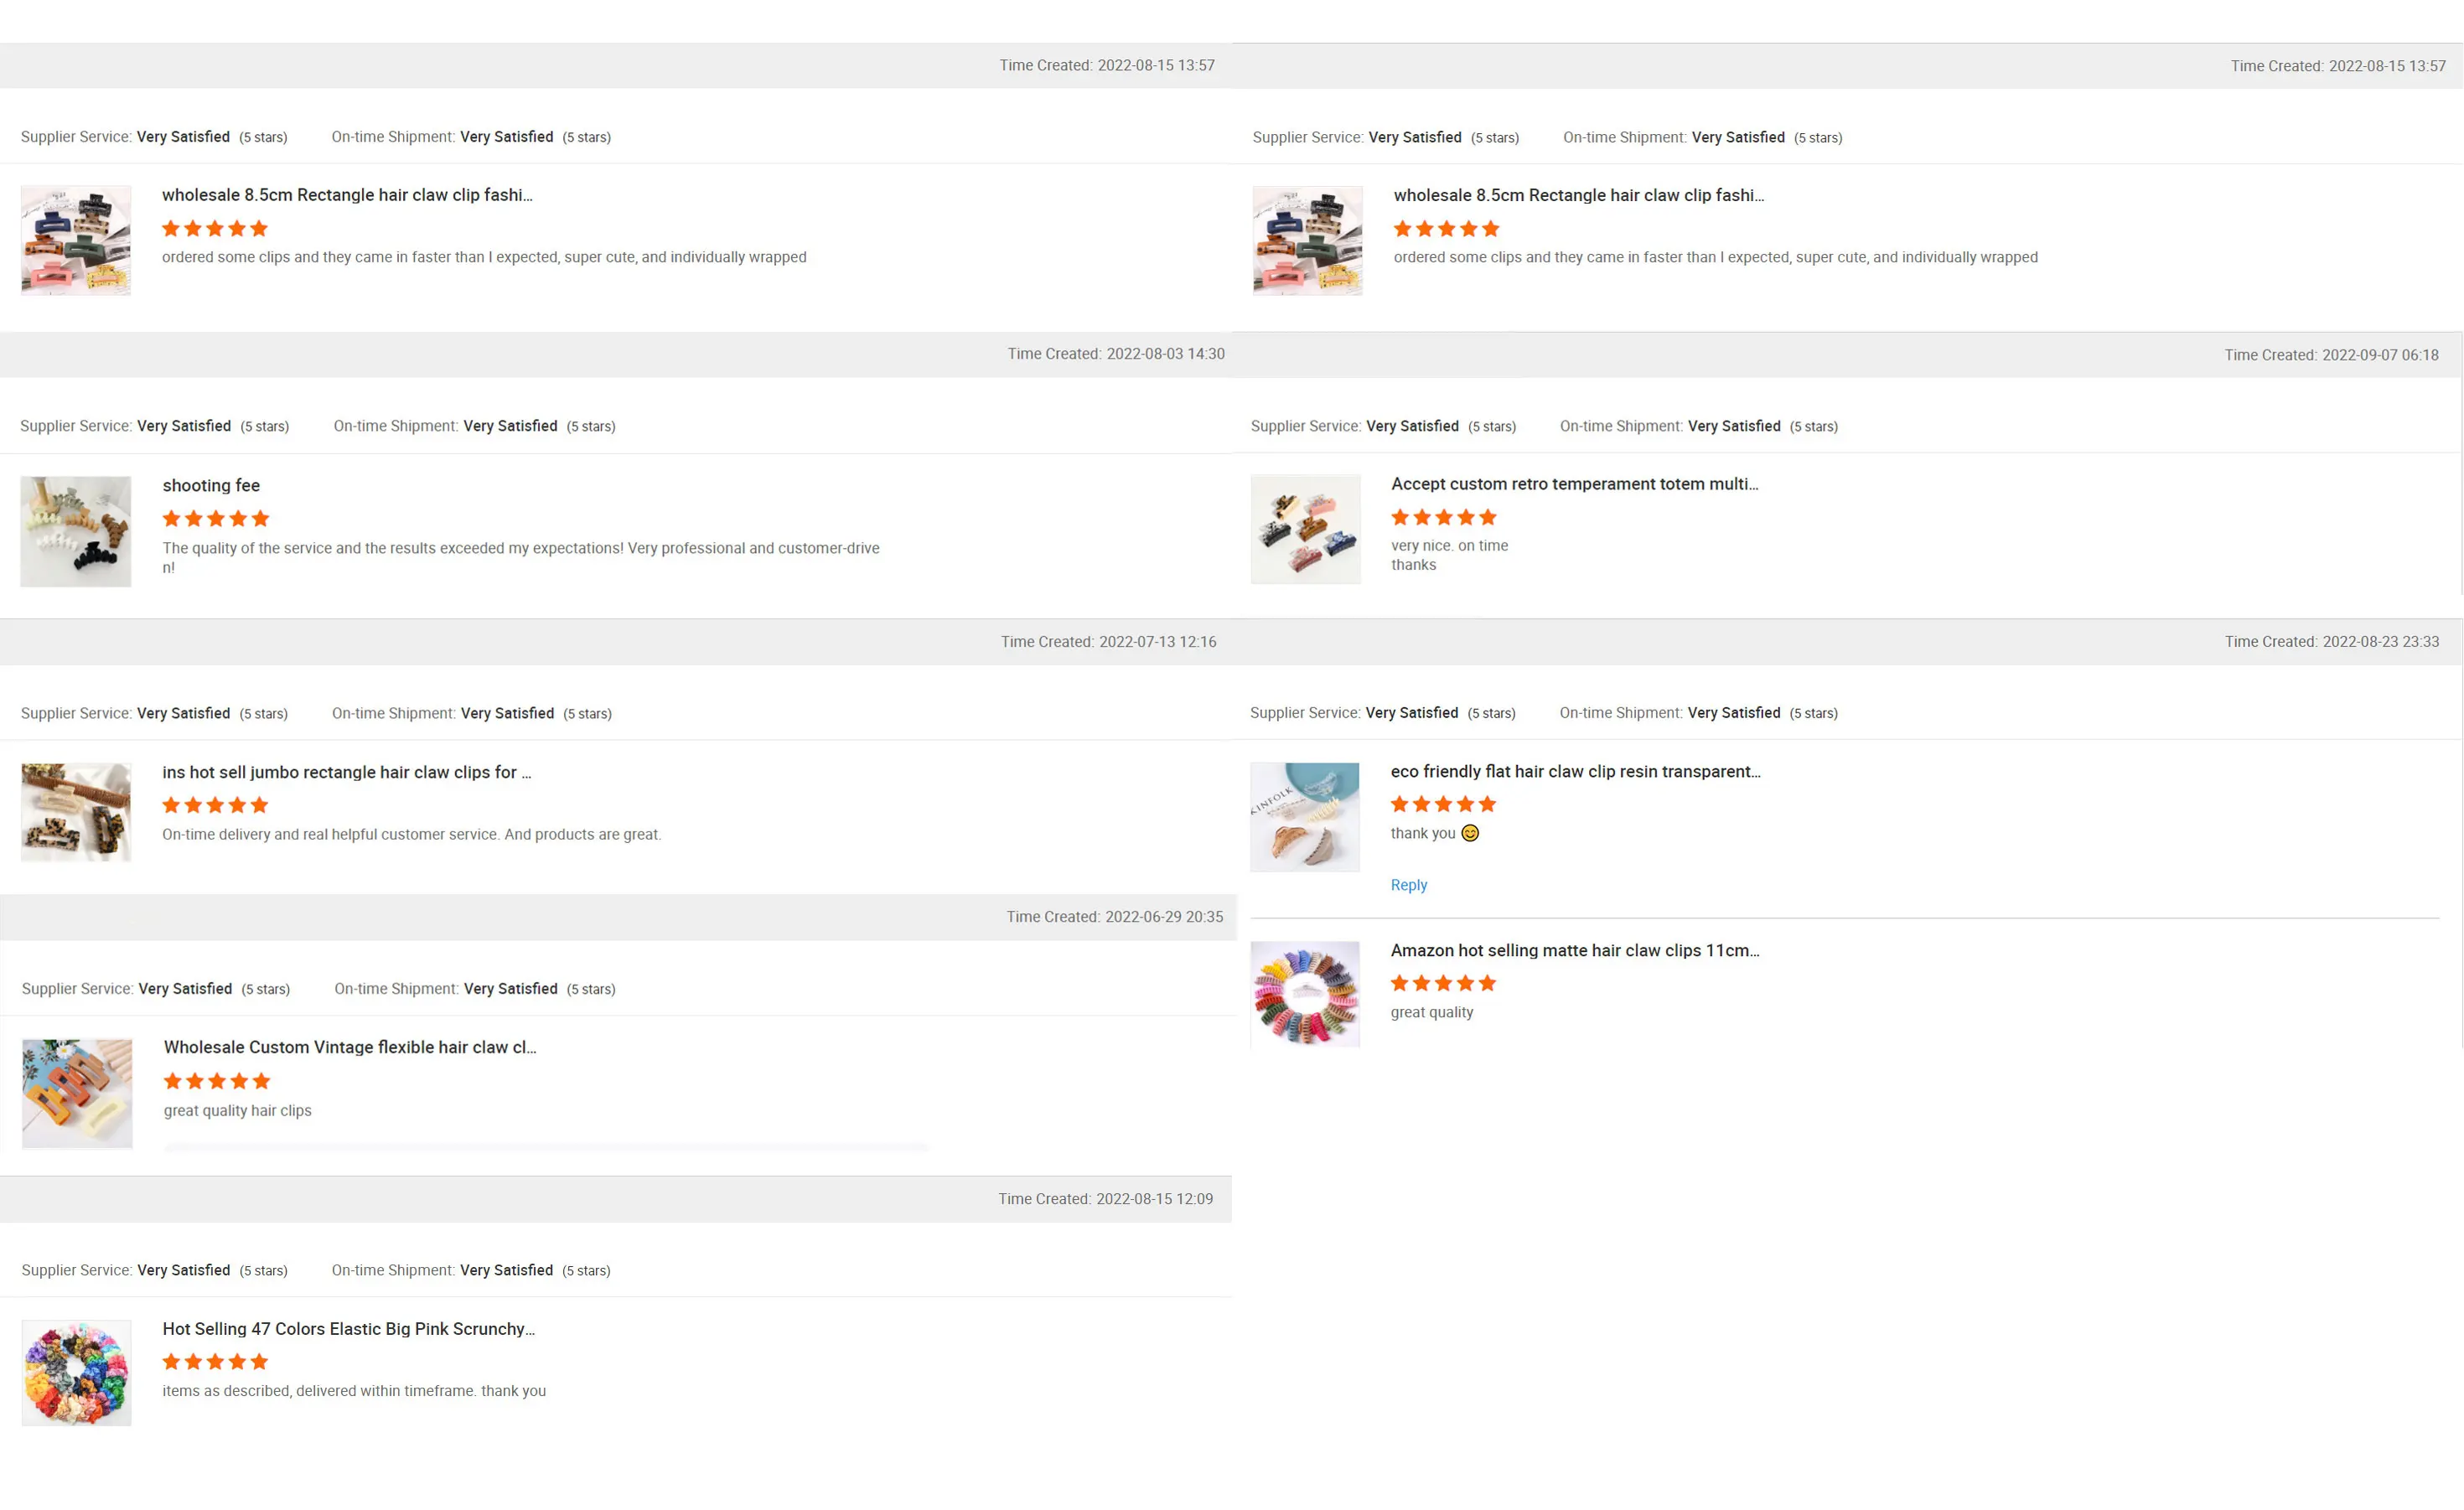
Task: Click the star rating under shooting fee
Action: pyautogui.click(x=216, y=519)
